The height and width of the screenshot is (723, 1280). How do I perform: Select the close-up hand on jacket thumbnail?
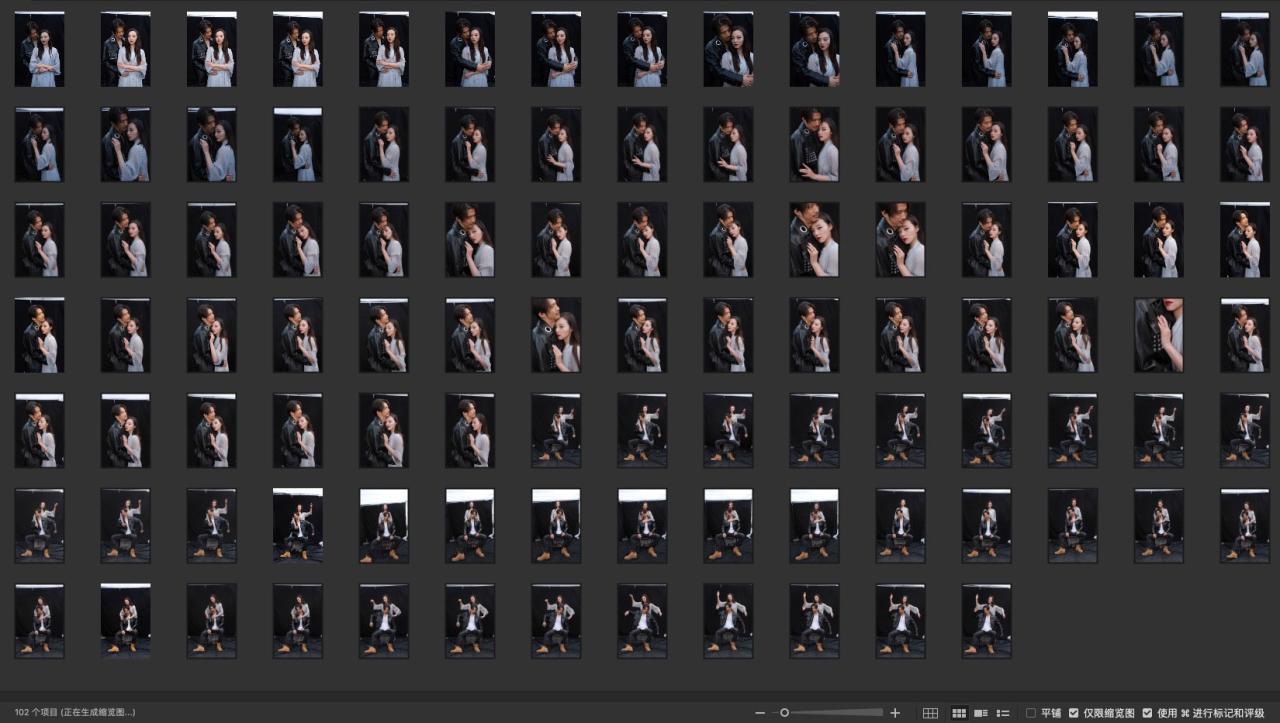[x=1158, y=335]
